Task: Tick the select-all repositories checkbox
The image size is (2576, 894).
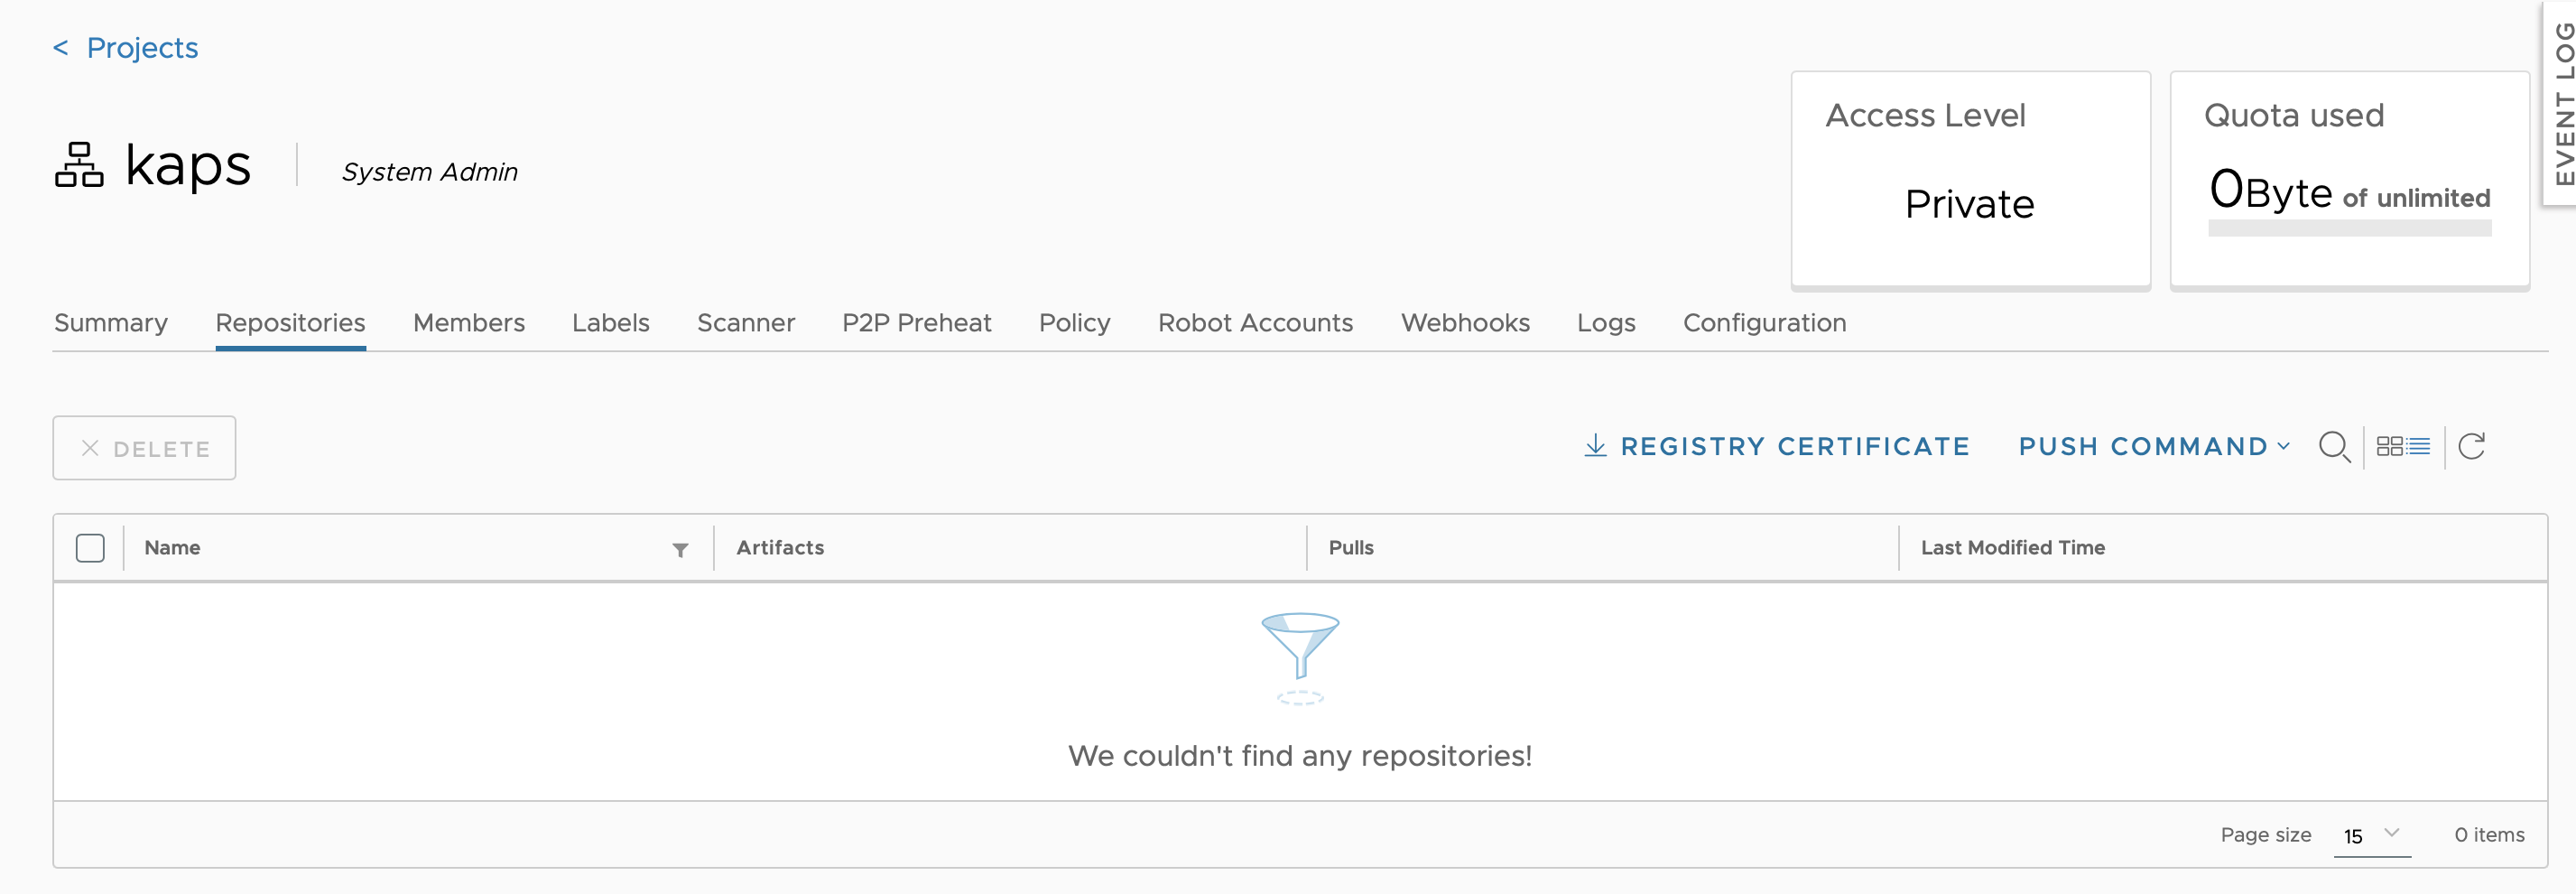Action: pyautogui.click(x=90, y=548)
